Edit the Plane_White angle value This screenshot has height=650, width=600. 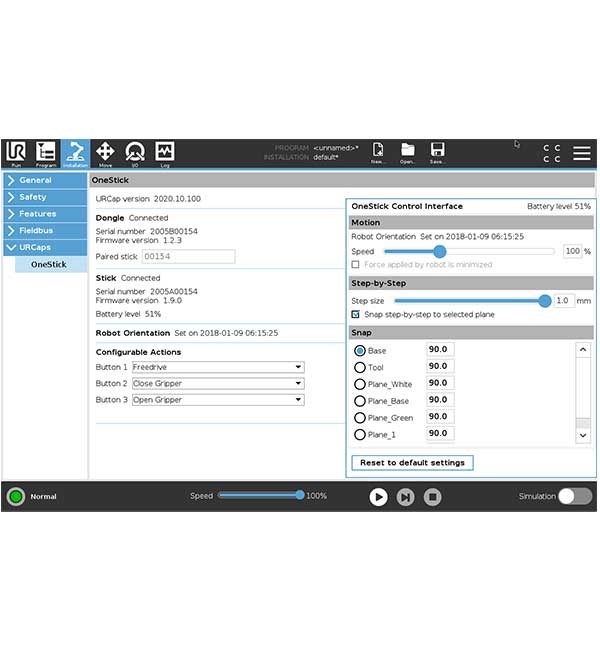point(440,383)
